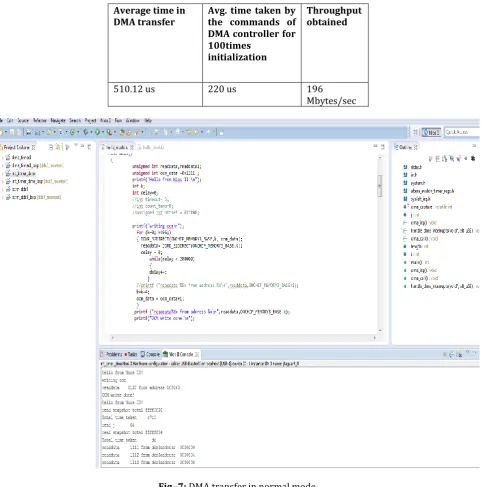Click the Debug bug icon in toolbar
This screenshot has height=487, width=484.
pyautogui.click(x=85, y=132)
